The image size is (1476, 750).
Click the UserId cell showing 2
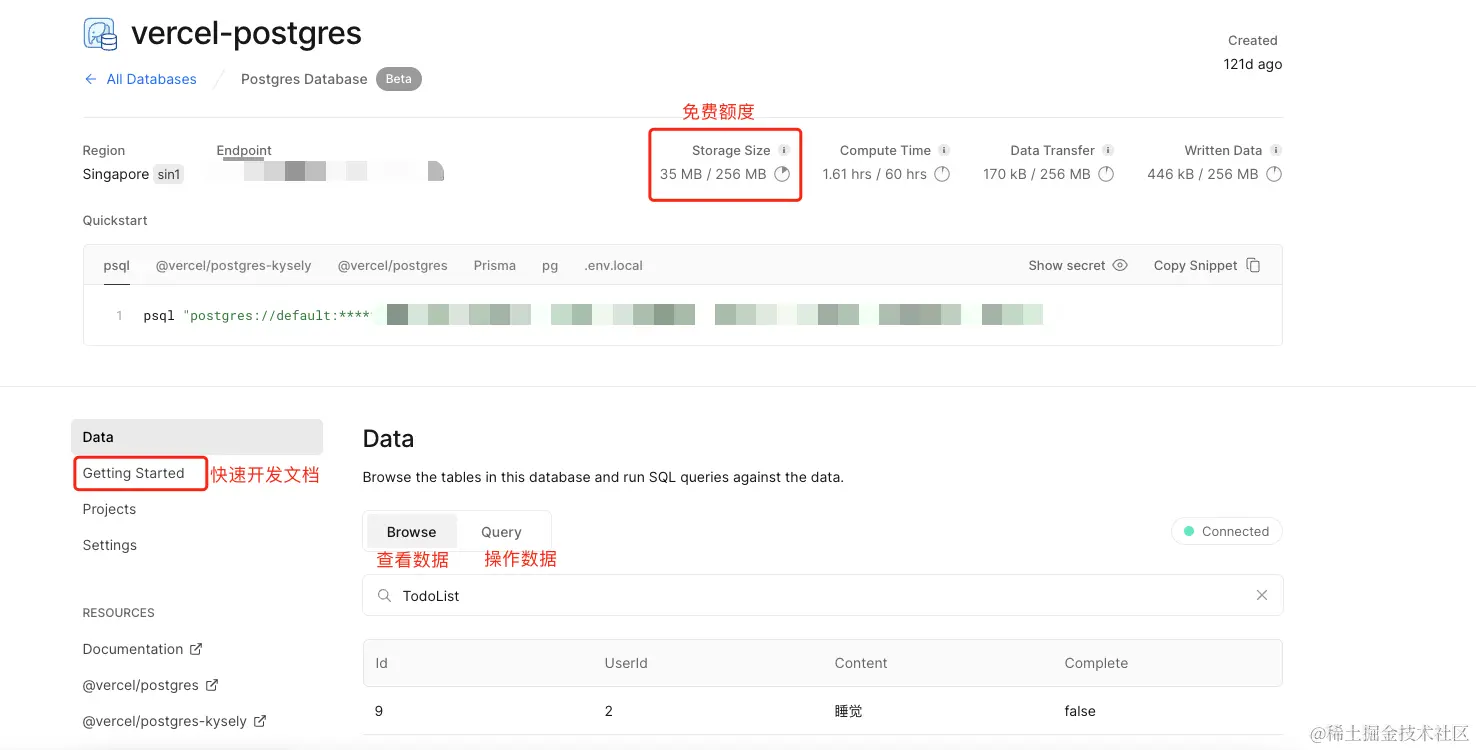(x=609, y=711)
